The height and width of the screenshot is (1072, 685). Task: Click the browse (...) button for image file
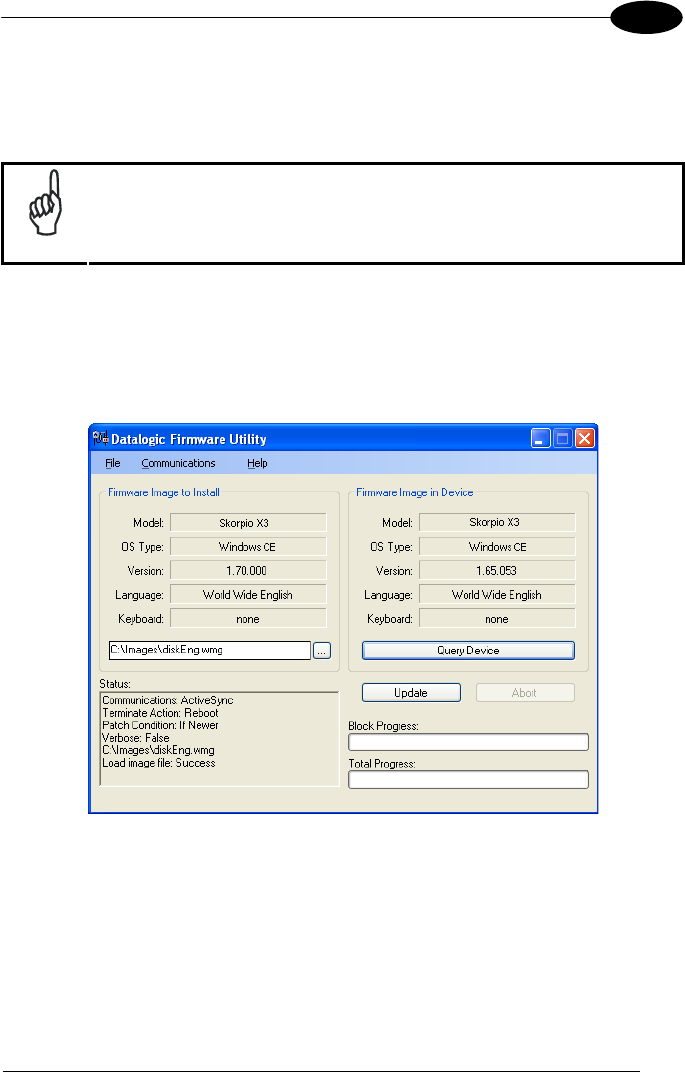[x=322, y=650]
